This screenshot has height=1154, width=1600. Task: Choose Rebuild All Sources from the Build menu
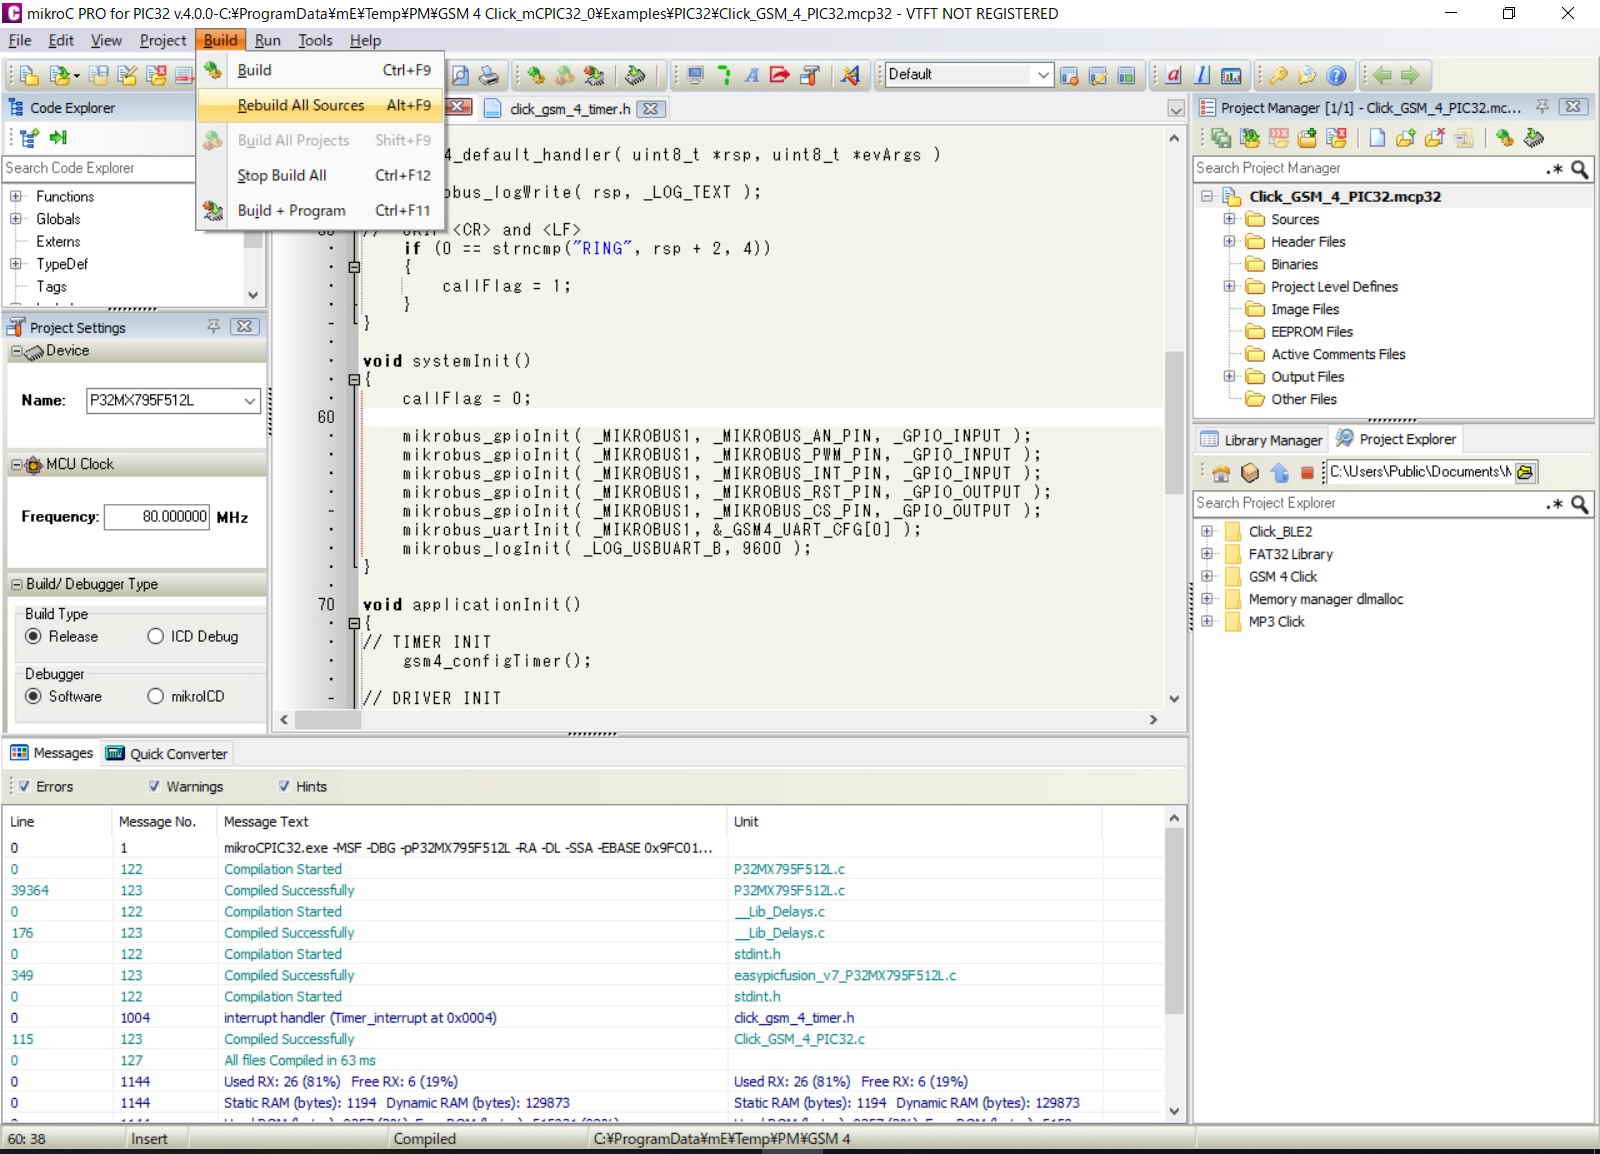click(x=320, y=105)
